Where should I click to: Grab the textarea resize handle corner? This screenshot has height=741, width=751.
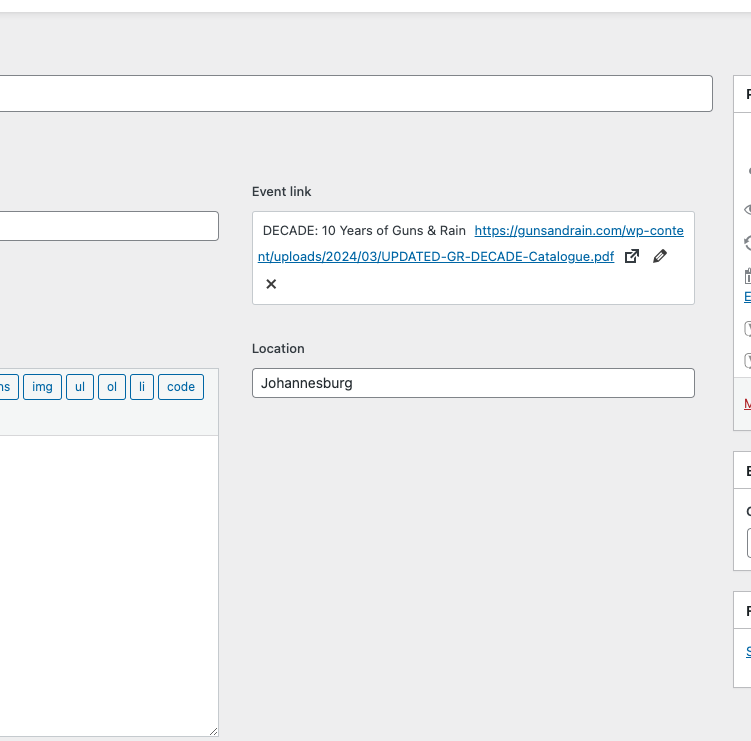213,731
